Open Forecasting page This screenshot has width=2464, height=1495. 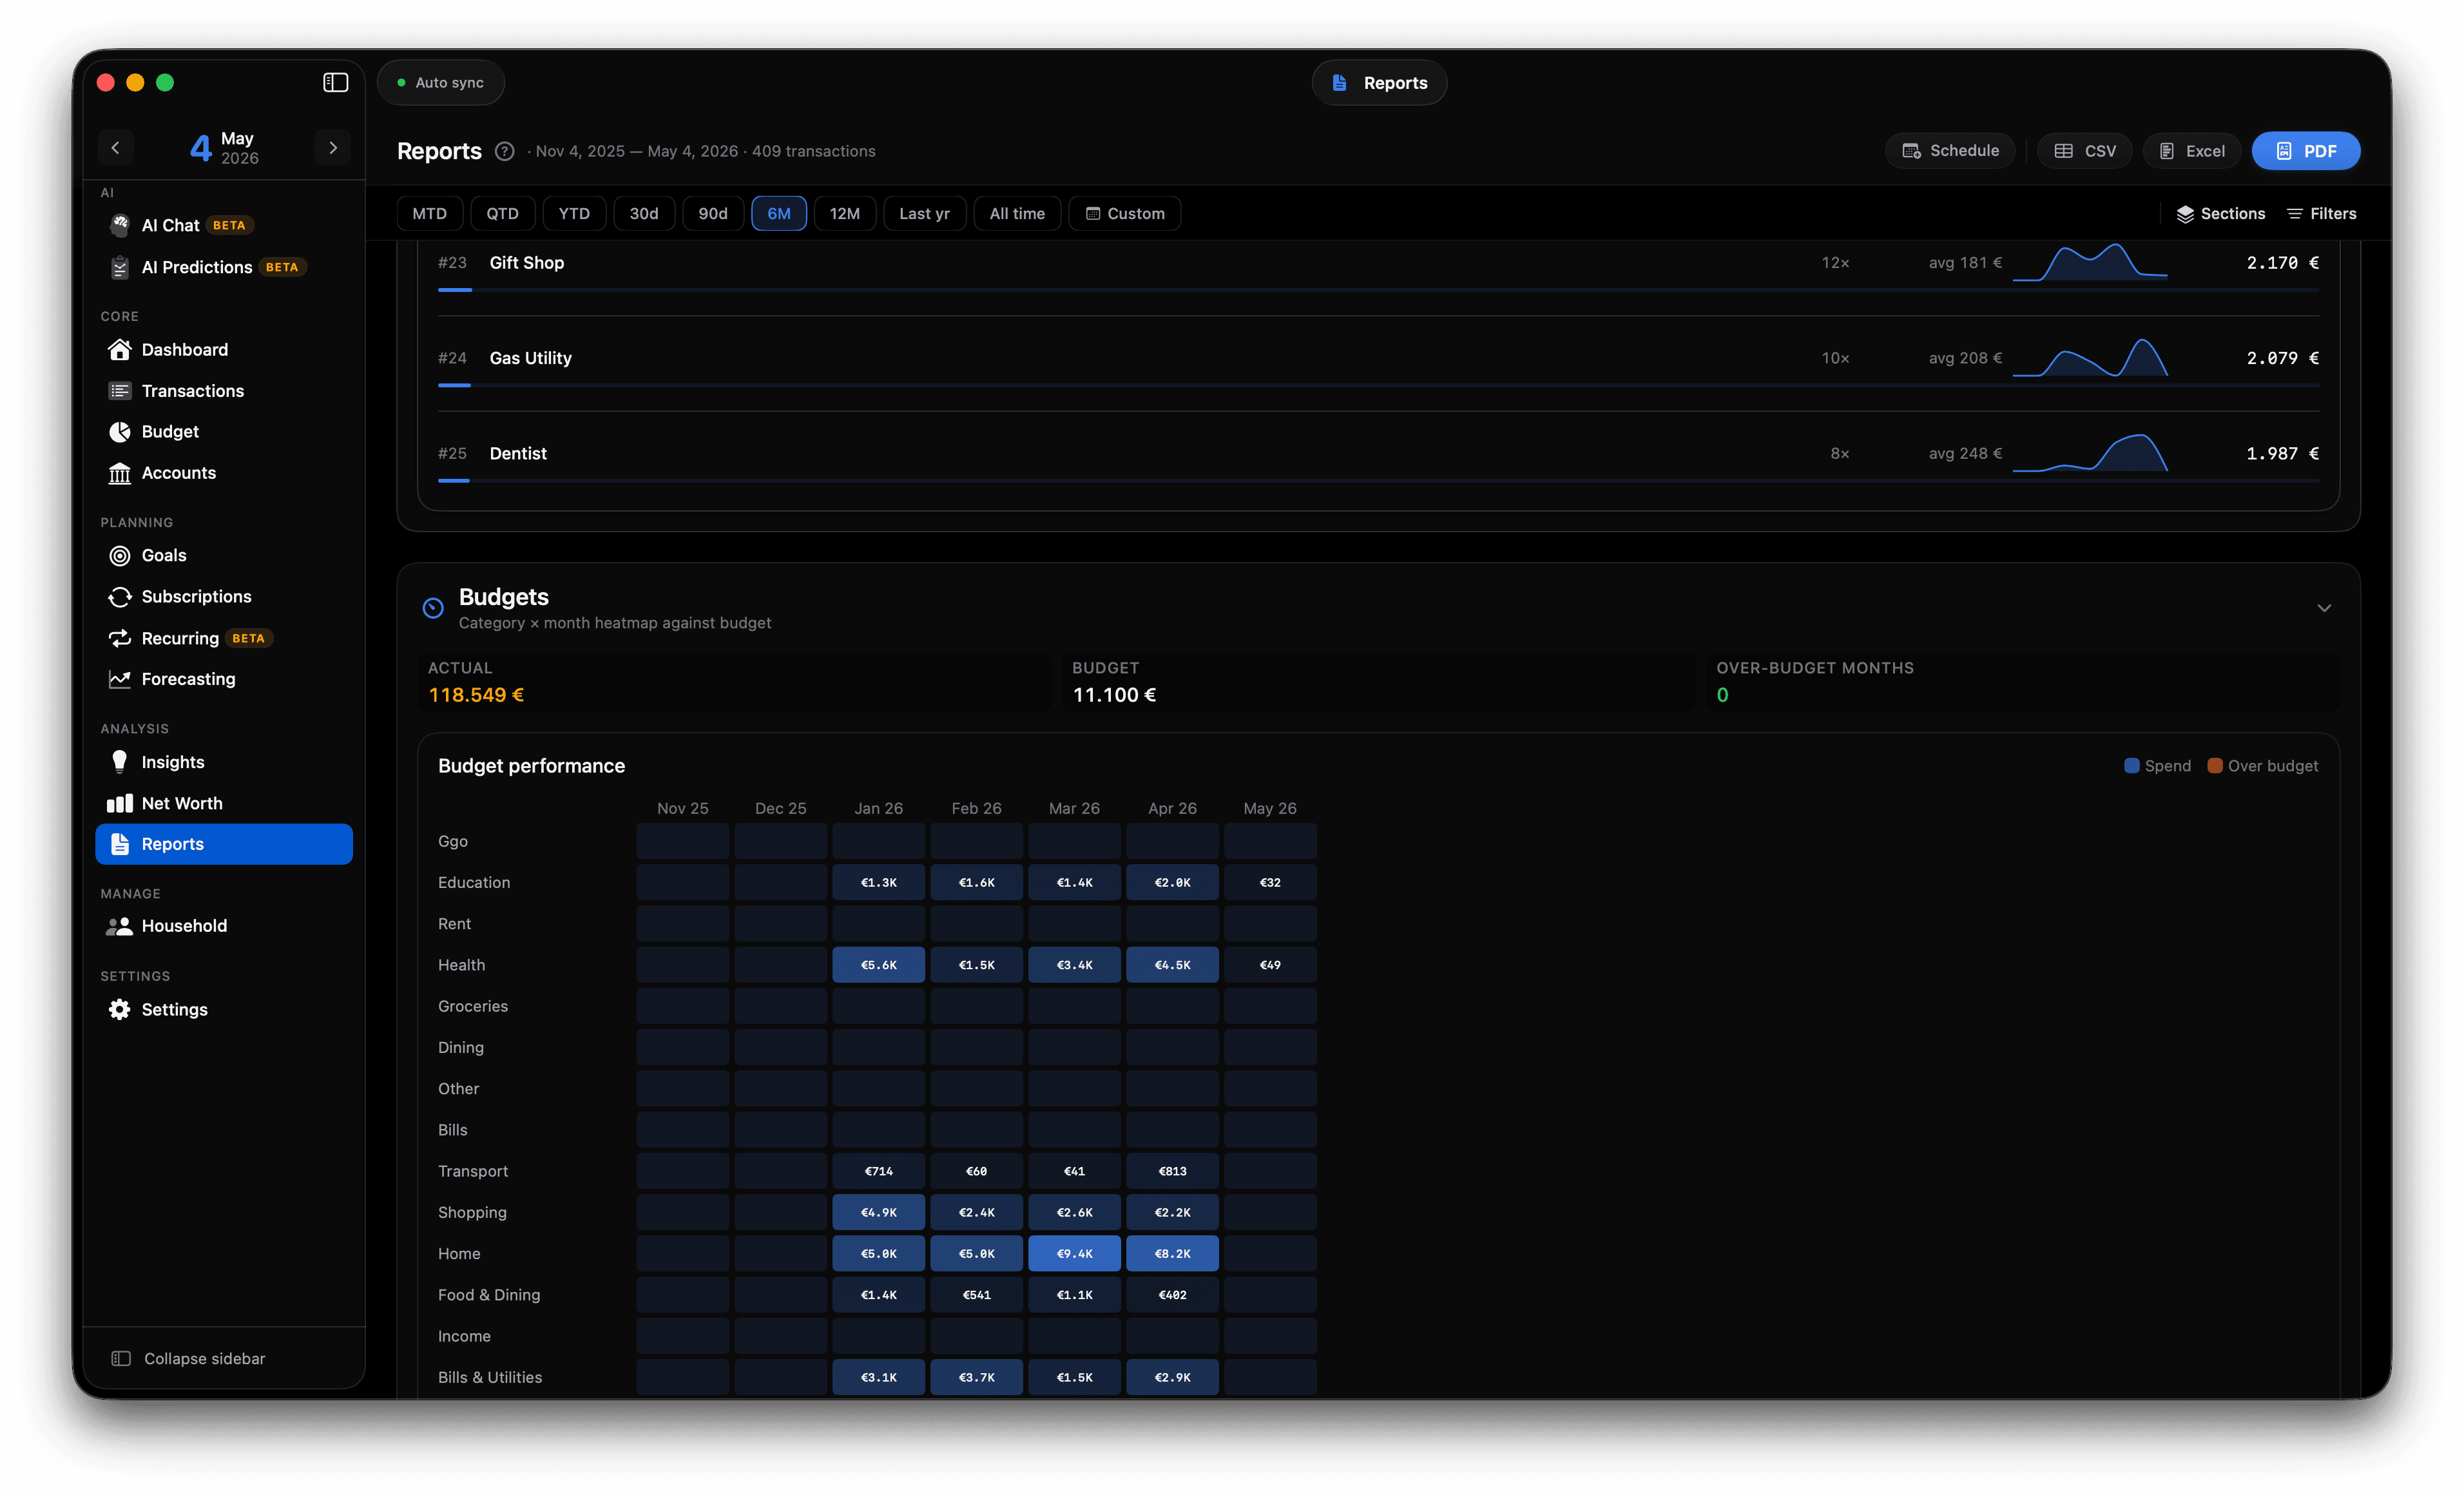point(224,679)
